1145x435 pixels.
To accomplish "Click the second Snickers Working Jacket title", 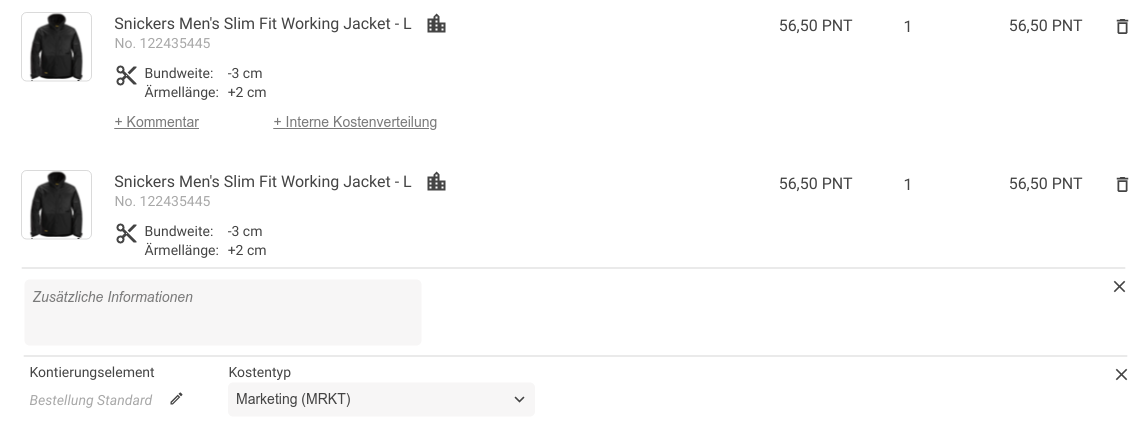I will 262,182.
